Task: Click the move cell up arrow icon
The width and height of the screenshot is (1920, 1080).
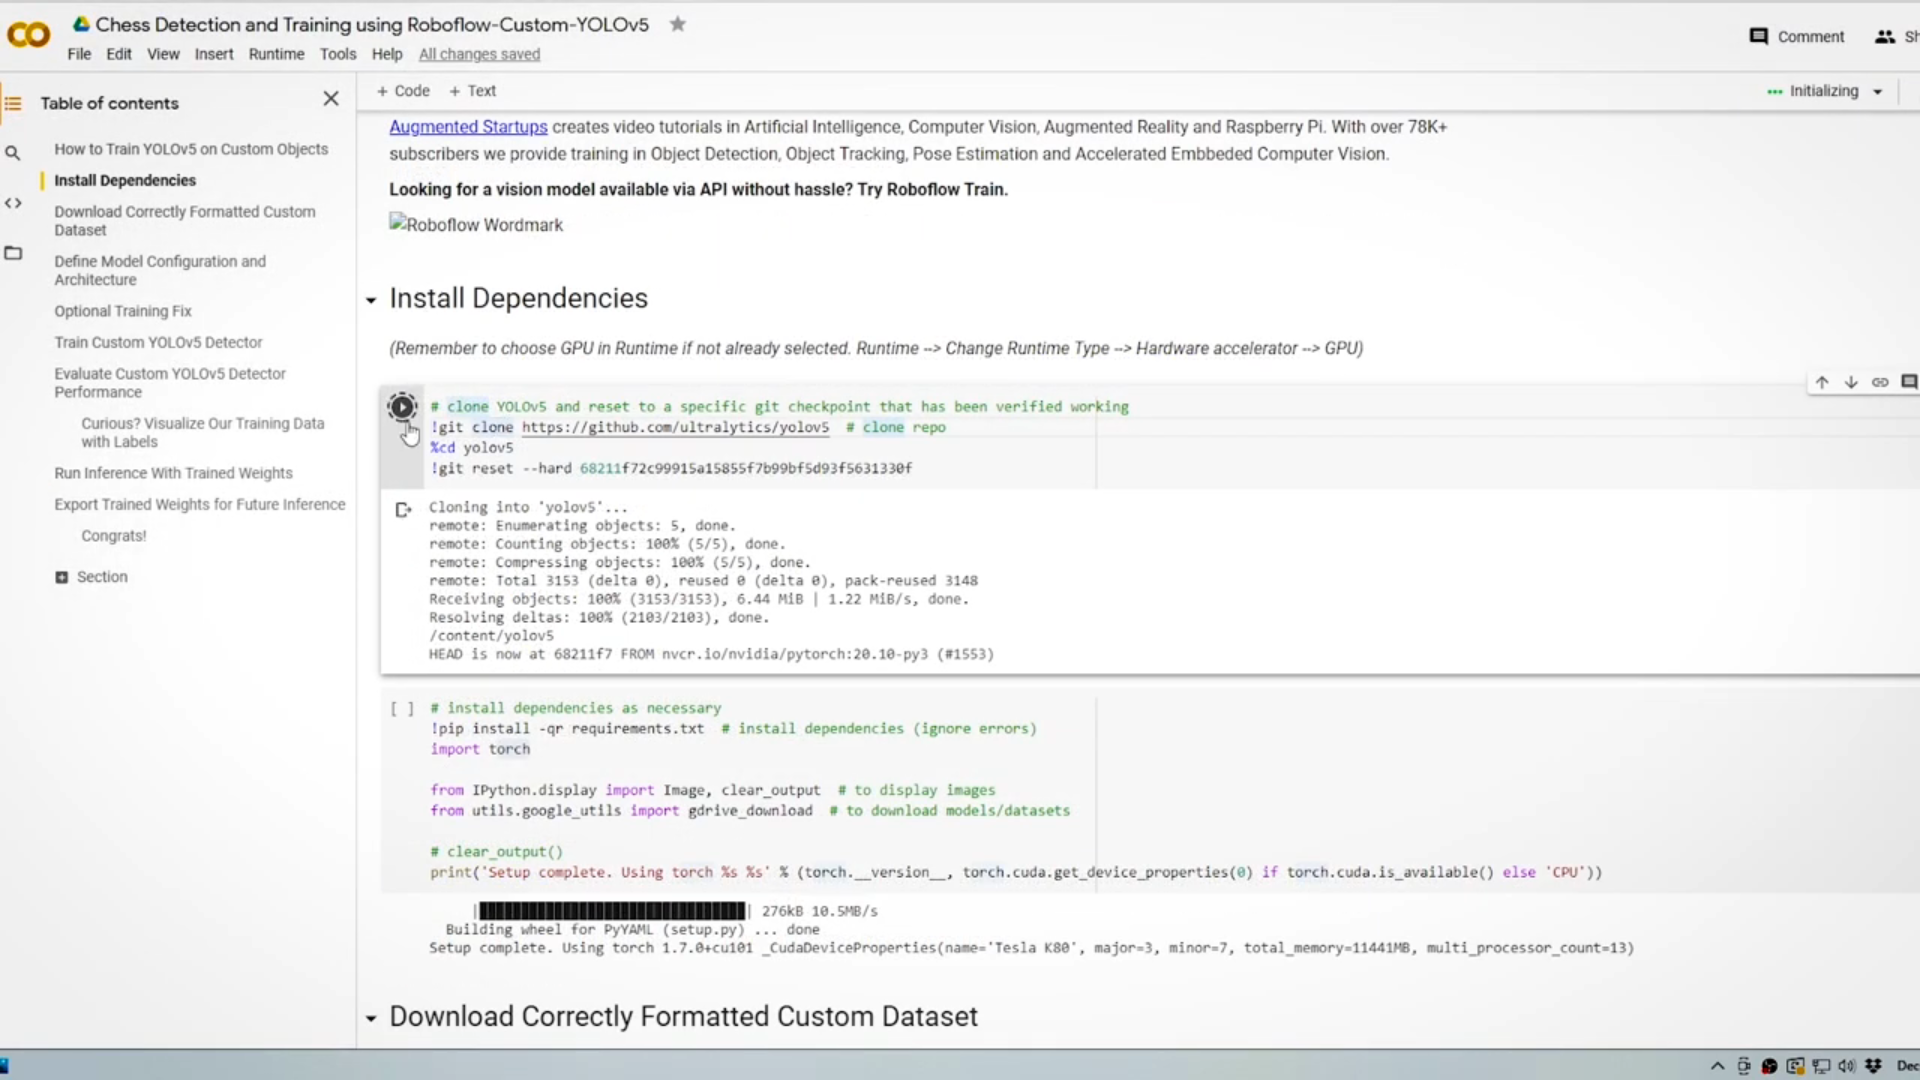Action: pos(1821,382)
